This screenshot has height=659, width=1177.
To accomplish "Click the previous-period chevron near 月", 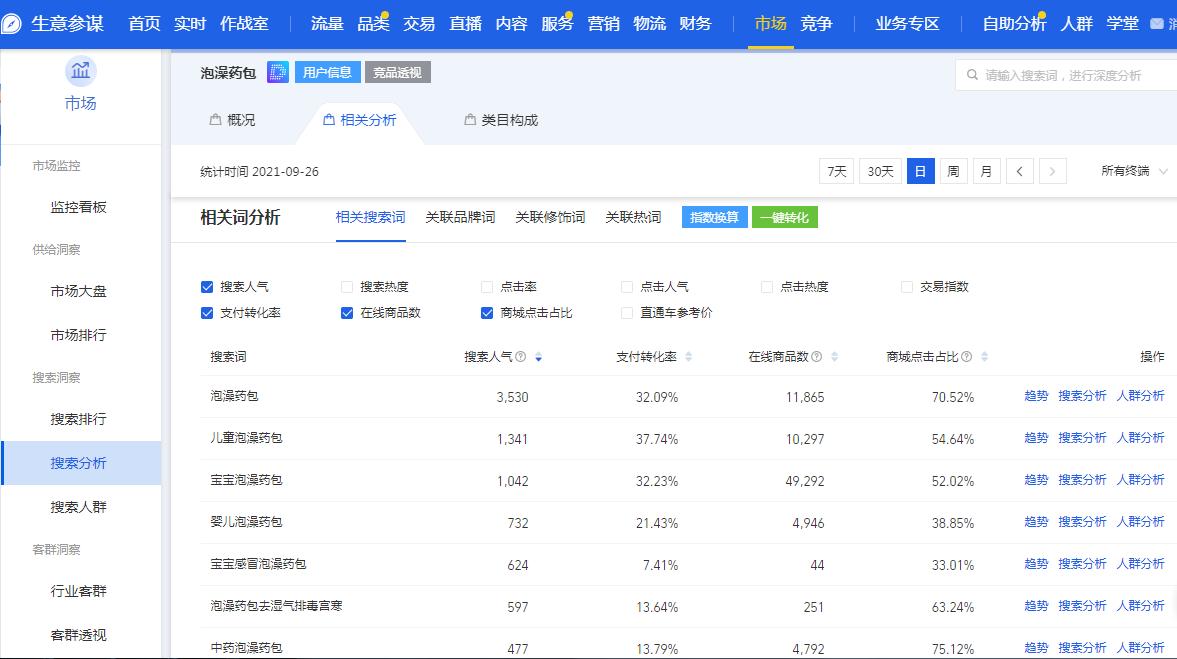I will [x=1019, y=171].
